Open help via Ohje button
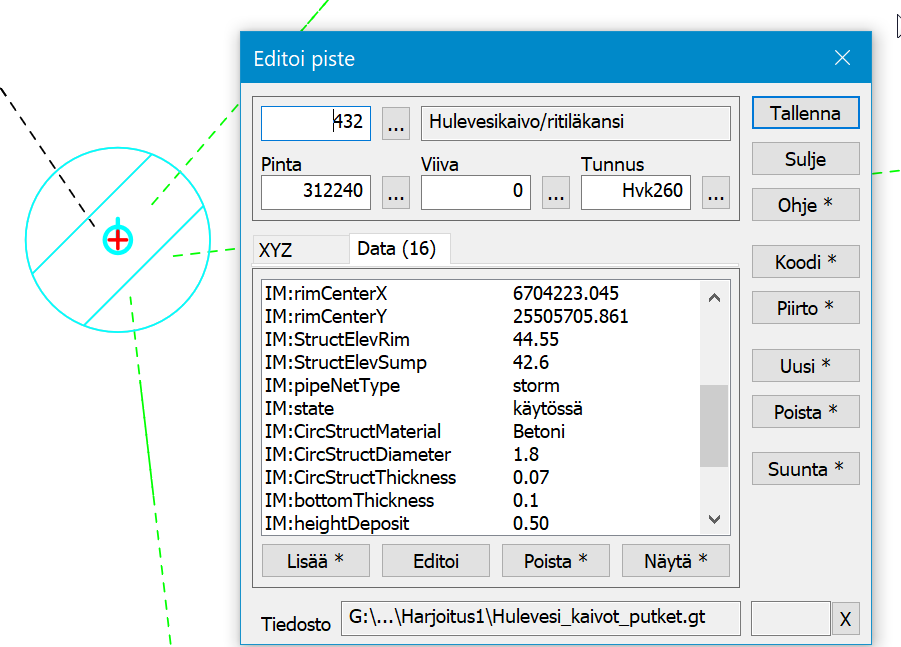 coord(805,205)
